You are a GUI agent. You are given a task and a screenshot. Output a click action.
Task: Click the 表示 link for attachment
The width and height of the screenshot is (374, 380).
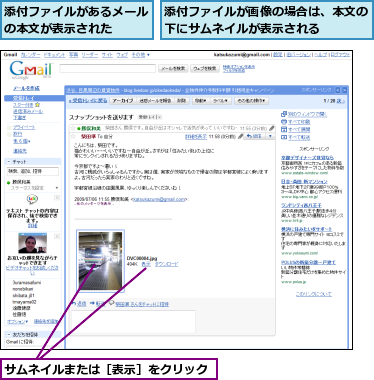[x=146, y=264]
